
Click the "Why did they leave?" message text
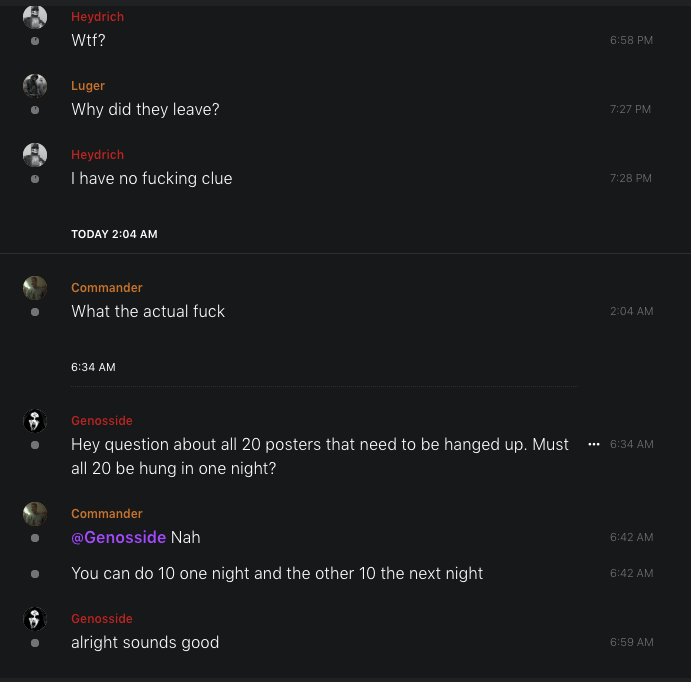pyautogui.click(x=145, y=110)
